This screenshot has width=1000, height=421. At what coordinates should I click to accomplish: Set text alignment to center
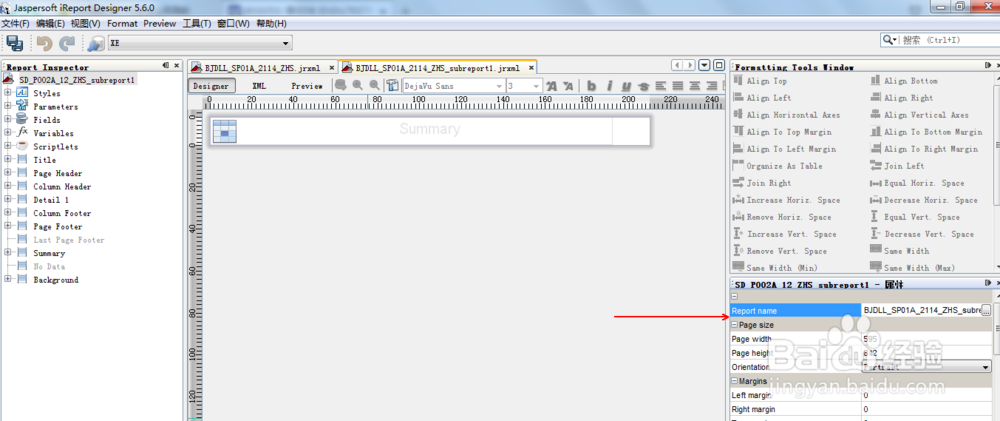[695, 85]
